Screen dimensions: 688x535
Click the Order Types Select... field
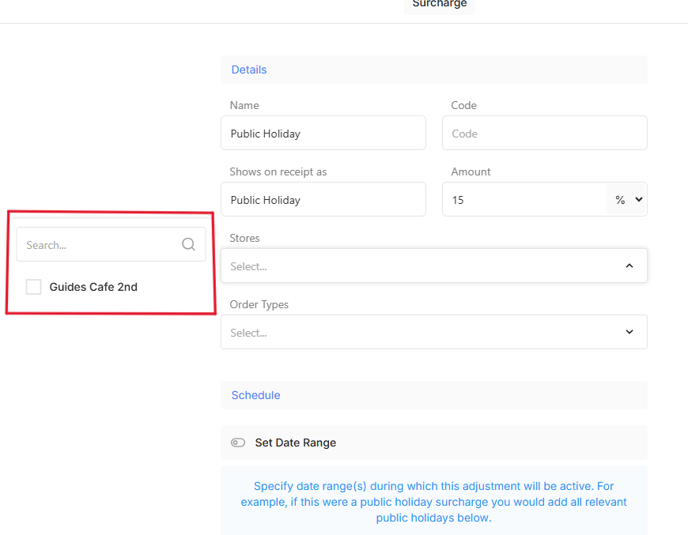[x=420, y=332]
